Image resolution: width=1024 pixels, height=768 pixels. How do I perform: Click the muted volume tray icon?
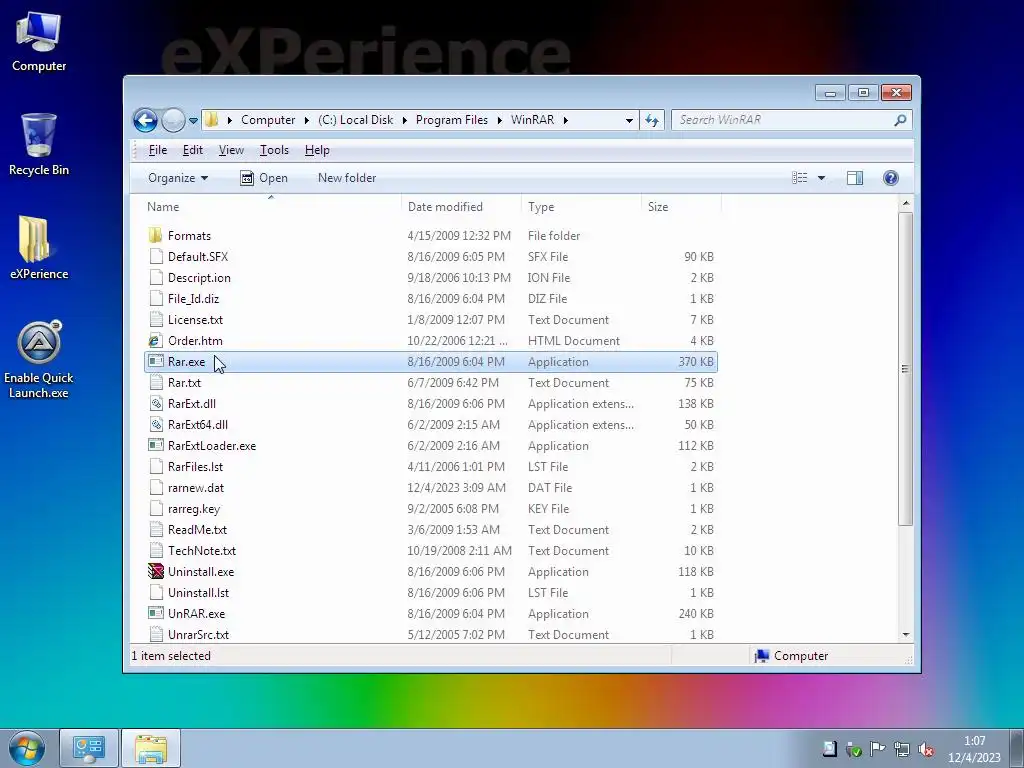pos(925,750)
